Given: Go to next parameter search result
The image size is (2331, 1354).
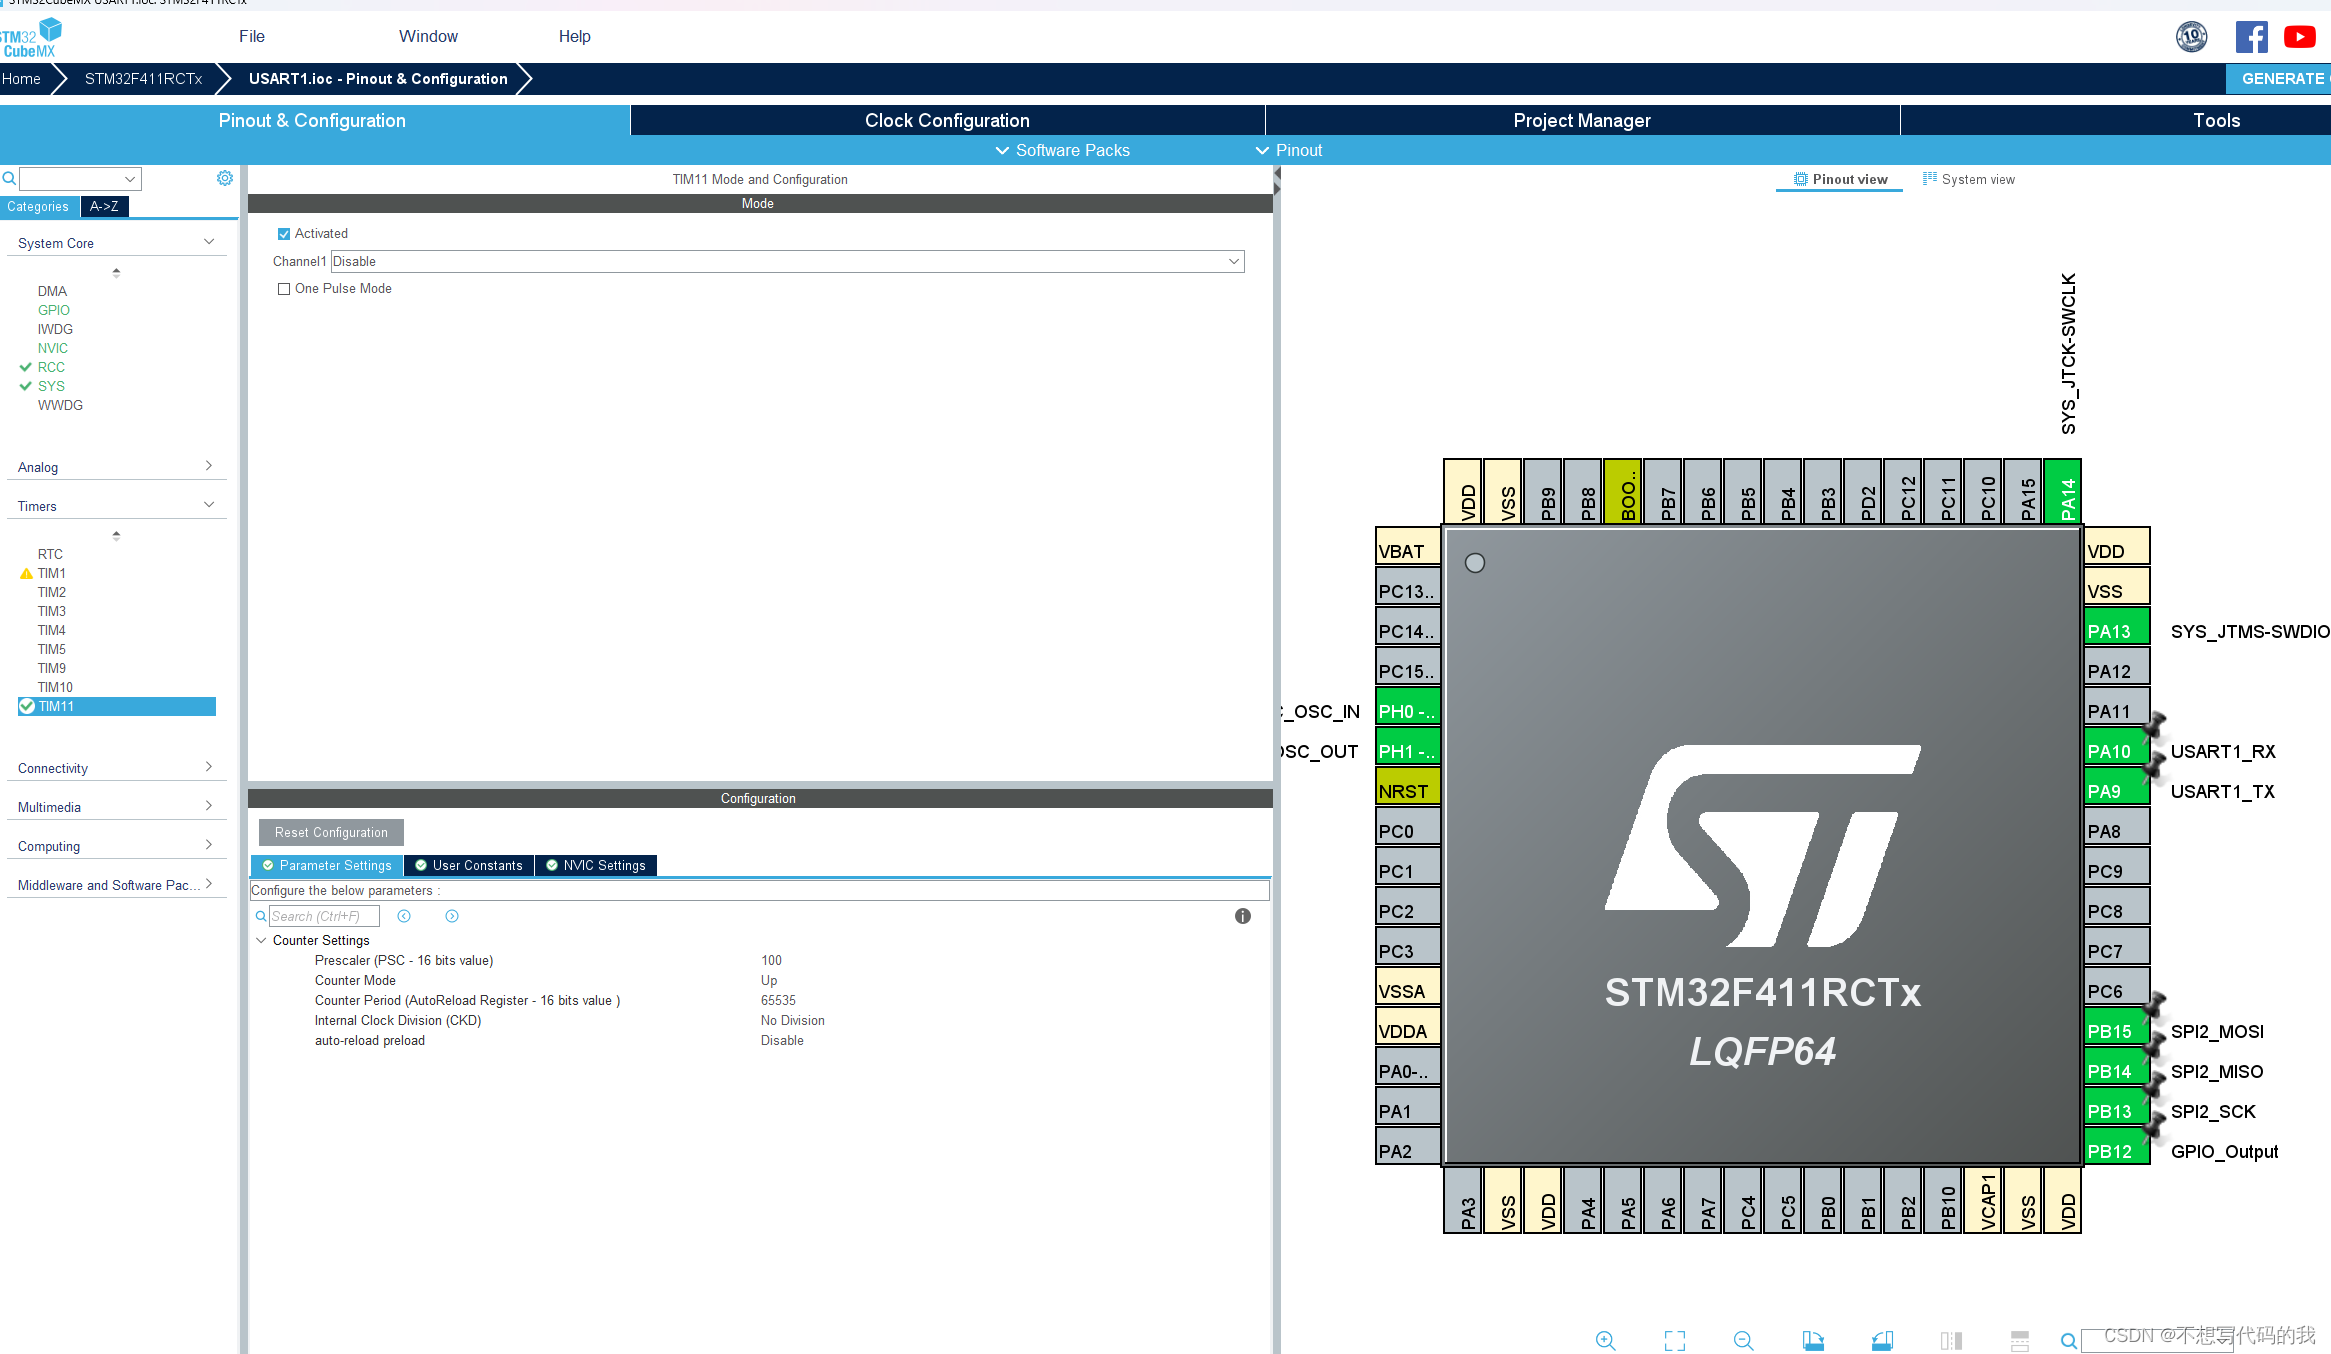Looking at the screenshot, I should pos(452,916).
